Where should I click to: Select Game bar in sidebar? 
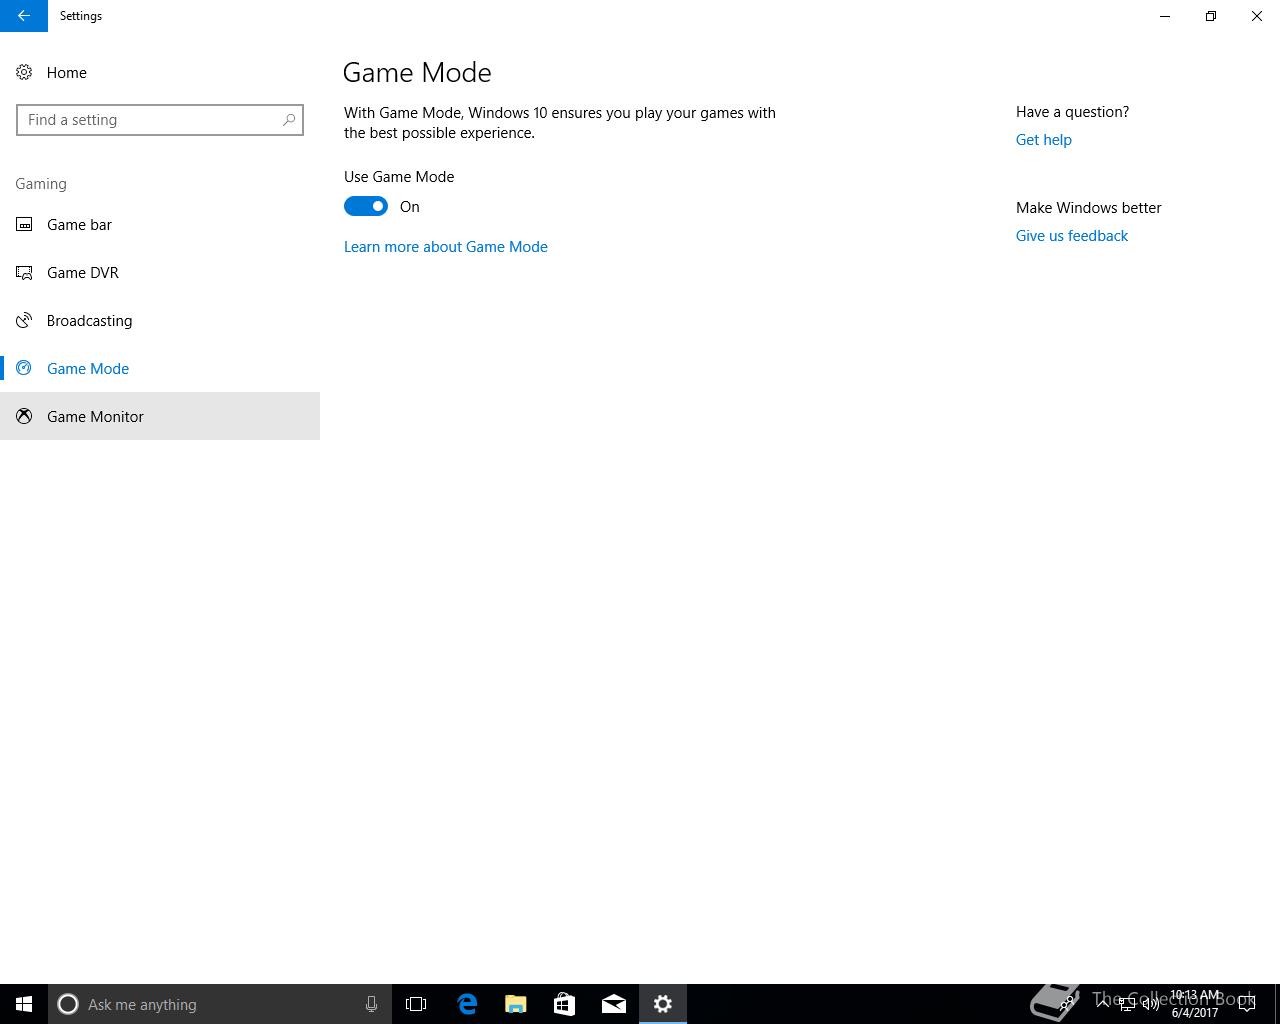click(x=160, y=224)
